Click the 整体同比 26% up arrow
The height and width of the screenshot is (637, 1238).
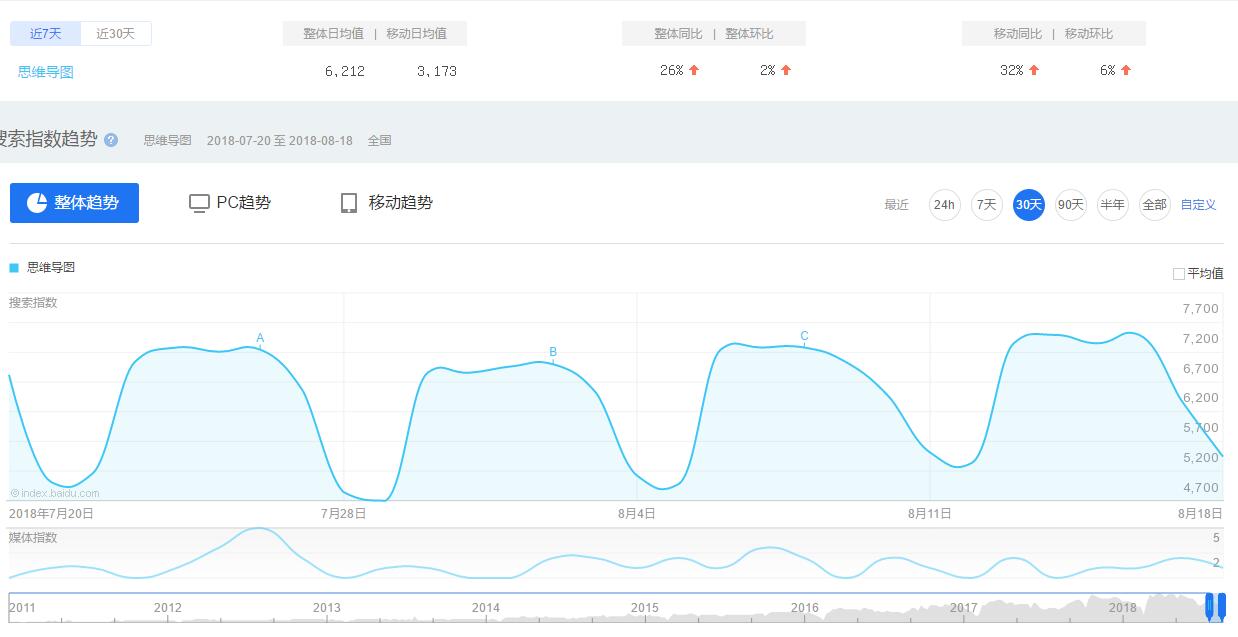tap(694, 71)
